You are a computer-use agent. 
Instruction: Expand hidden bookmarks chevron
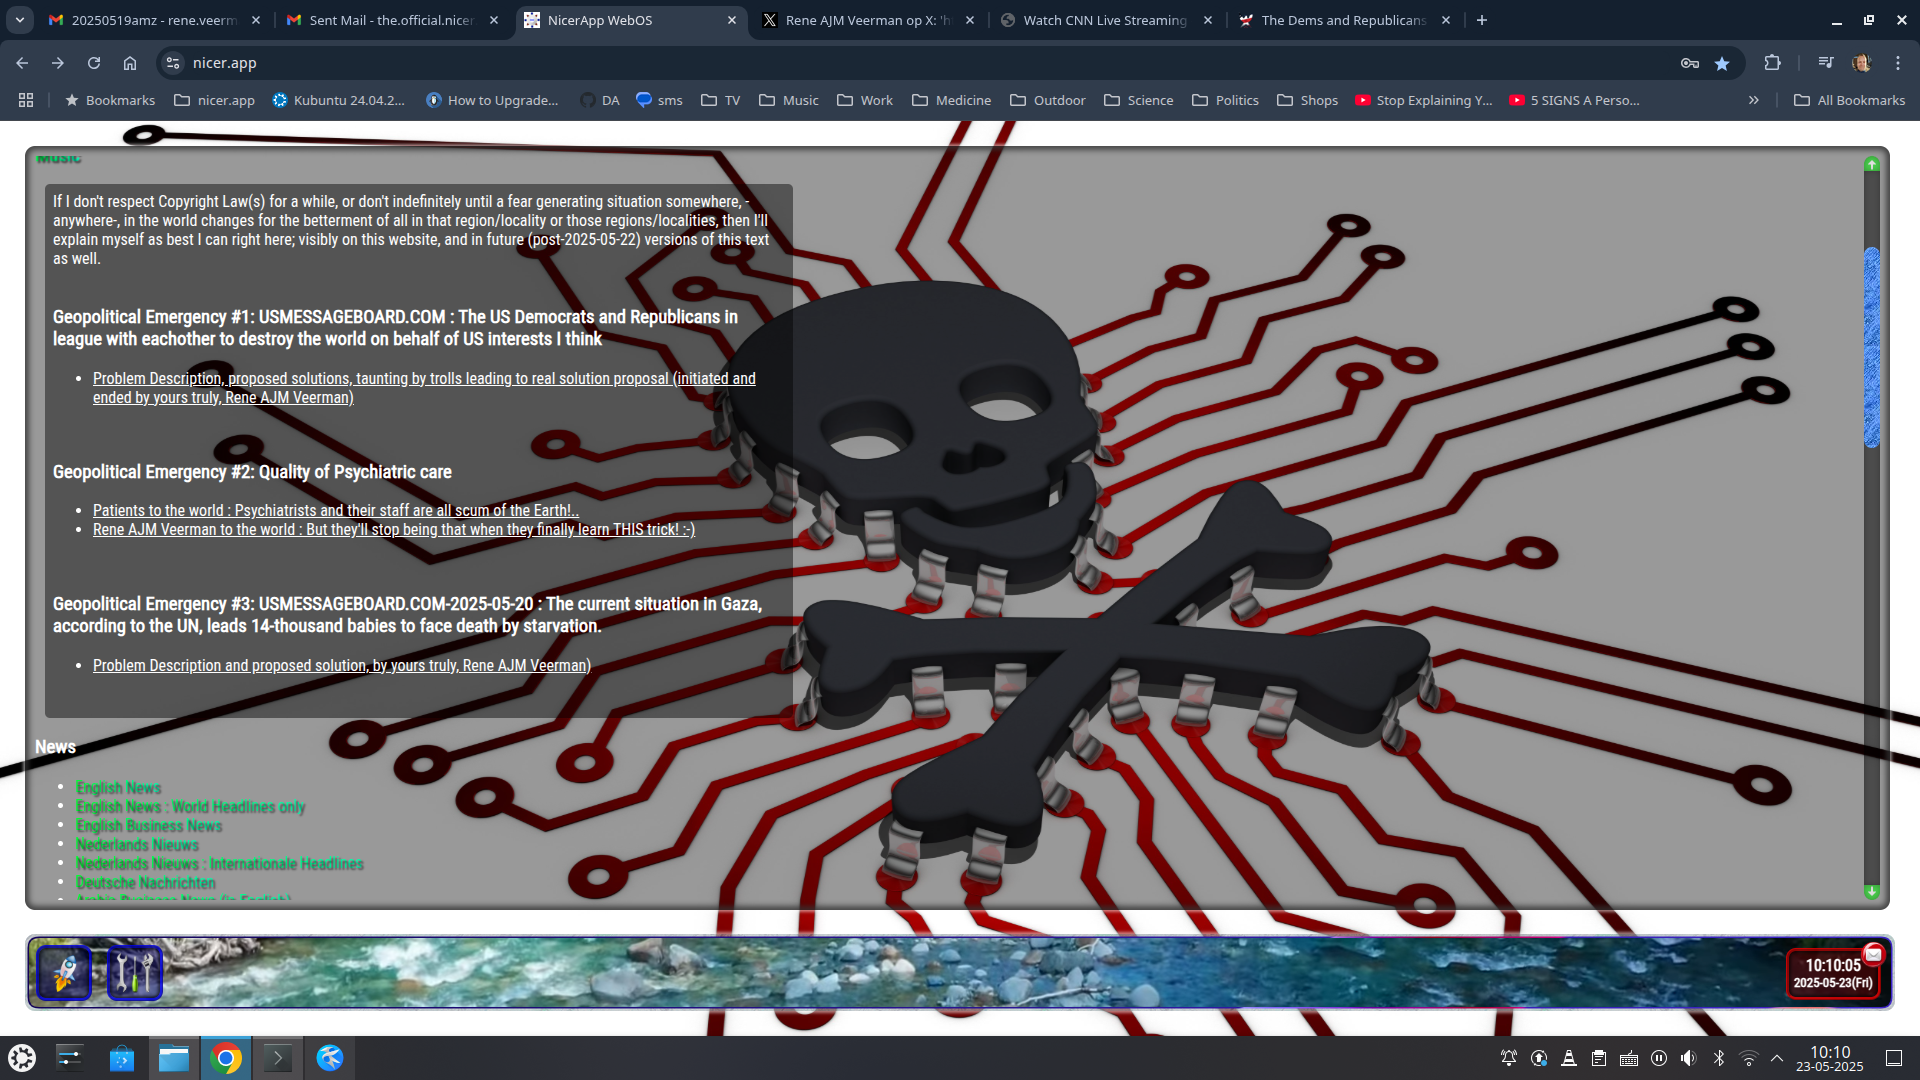pyautogui.click(x=1753, y=100)
